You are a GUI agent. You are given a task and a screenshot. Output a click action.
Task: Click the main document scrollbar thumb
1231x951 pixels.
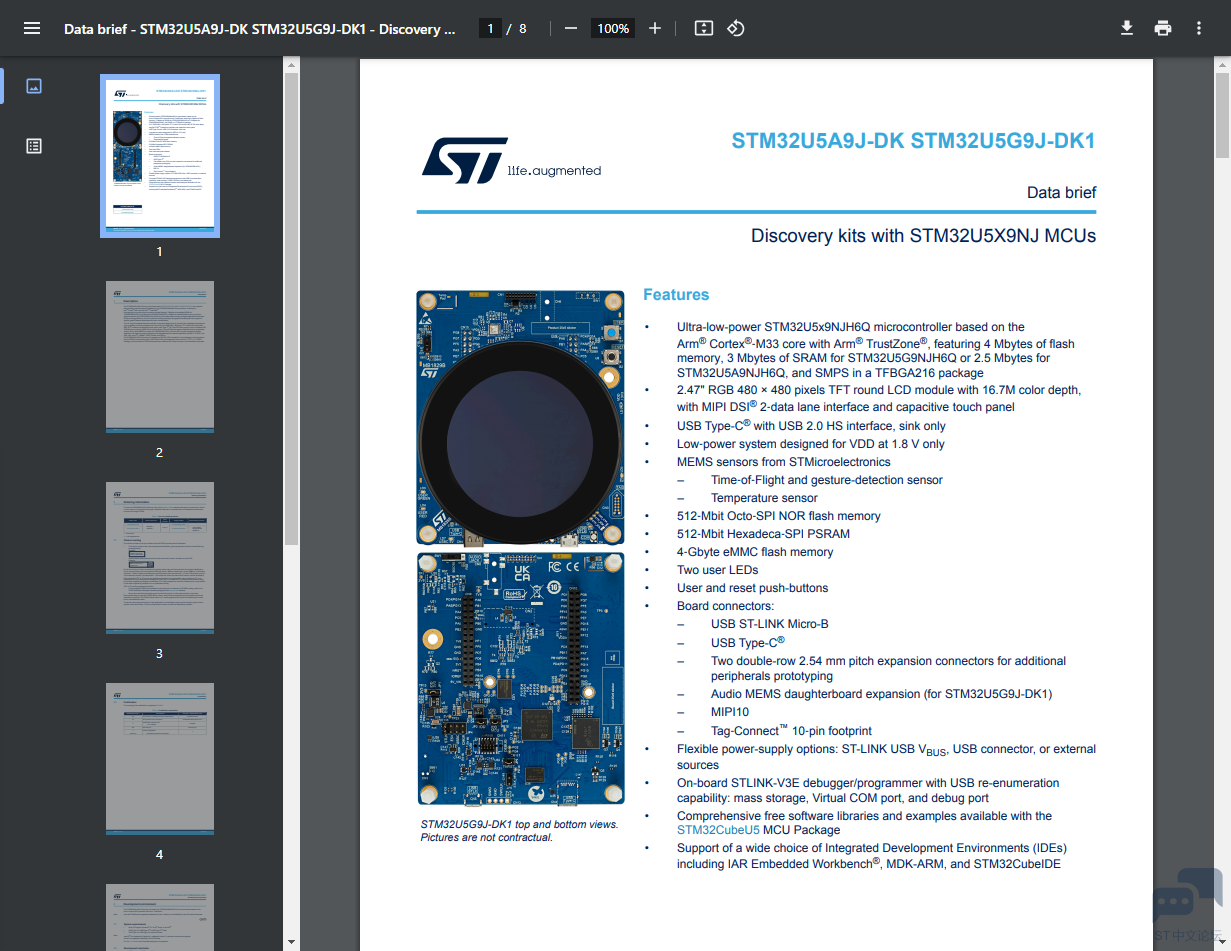coord(1223,115)
